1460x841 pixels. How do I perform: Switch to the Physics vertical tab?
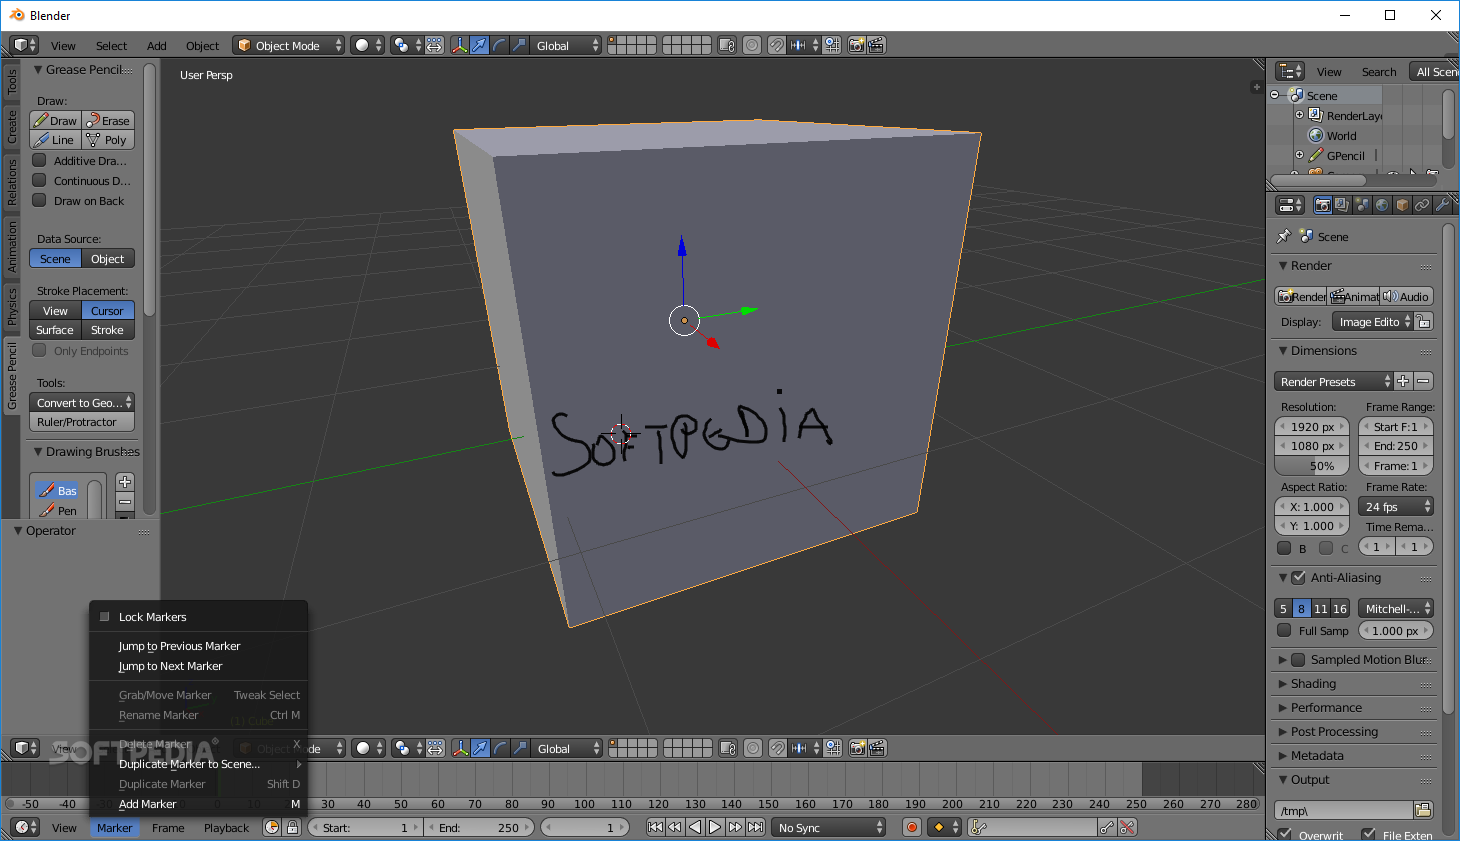(x=12, y=306)
